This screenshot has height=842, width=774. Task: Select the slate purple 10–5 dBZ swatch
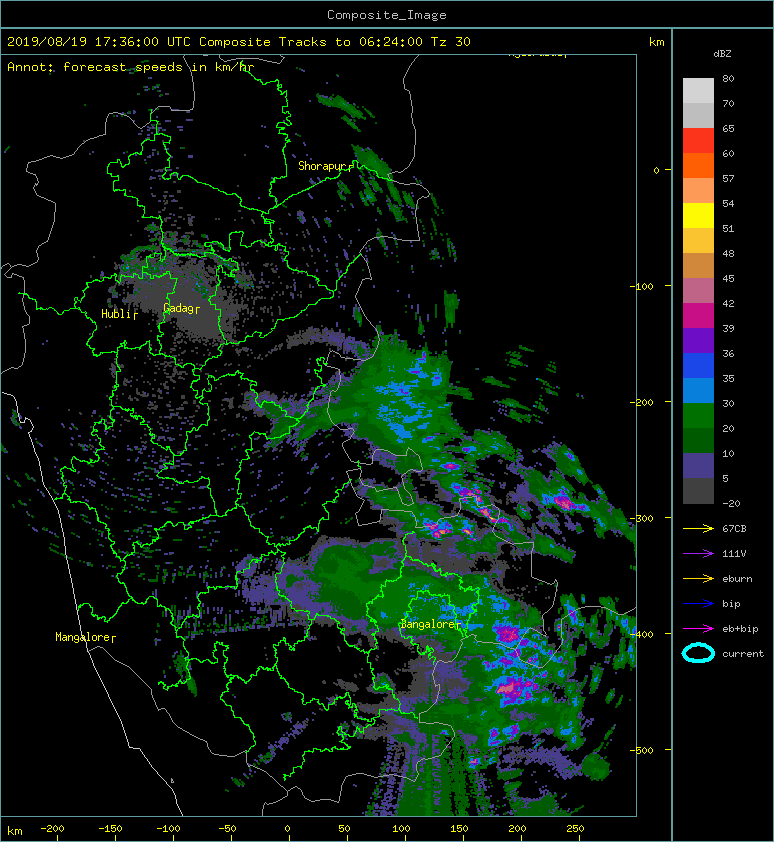click(698, 465)
